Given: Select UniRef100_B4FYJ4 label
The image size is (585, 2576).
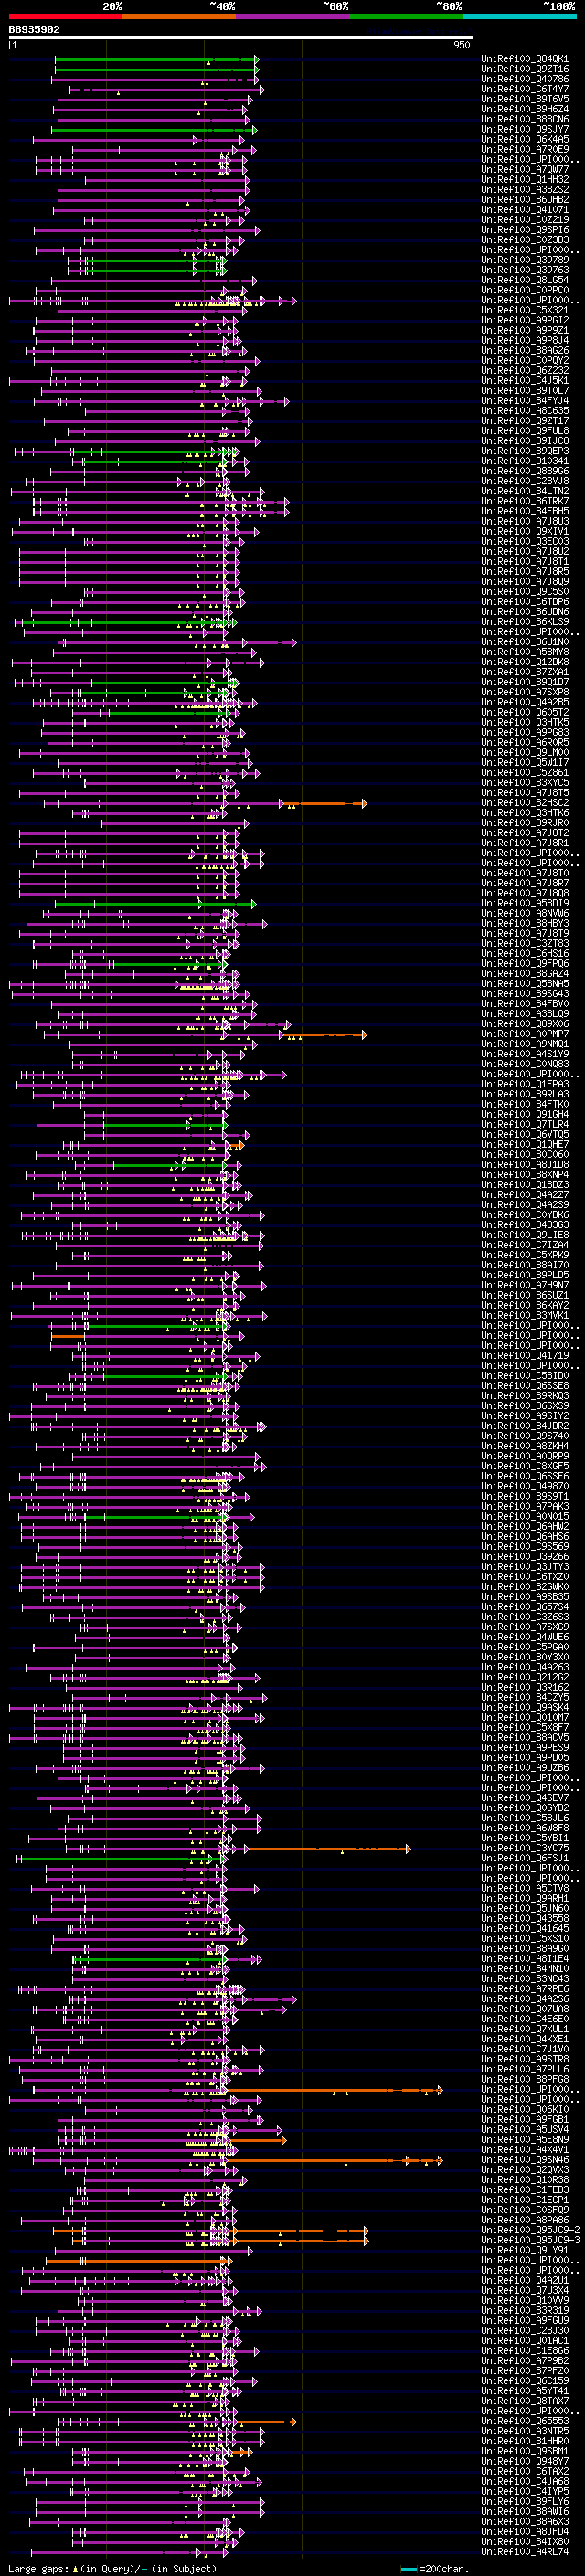Looking at the screenshot, I should pos(525,400).
